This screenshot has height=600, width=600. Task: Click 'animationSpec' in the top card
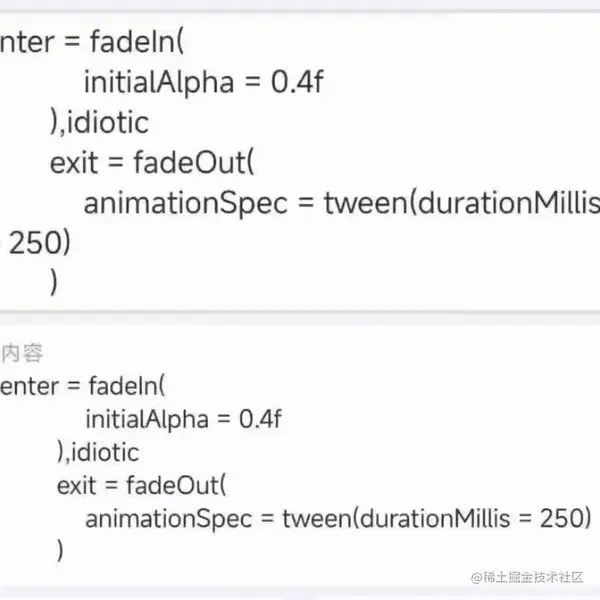click(186, 203)
